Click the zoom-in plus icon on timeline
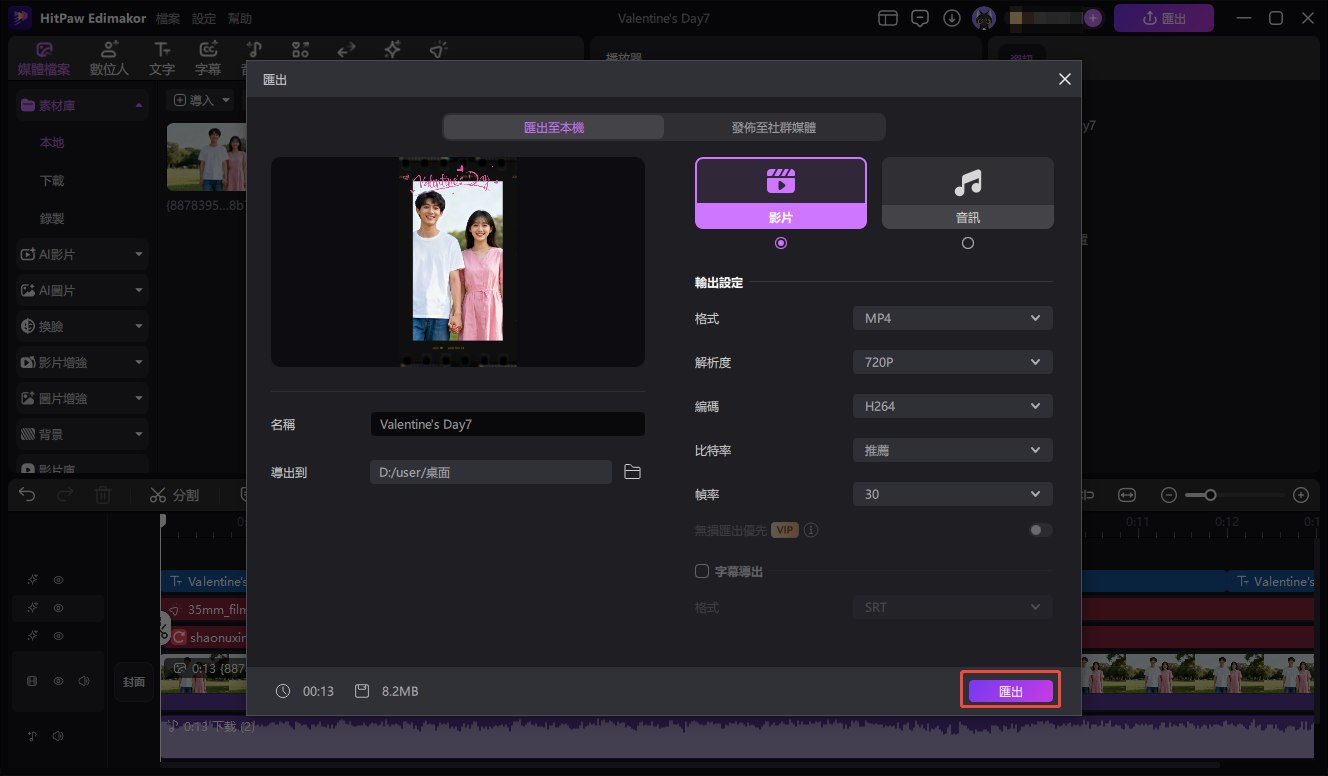 pos(1300,495)
